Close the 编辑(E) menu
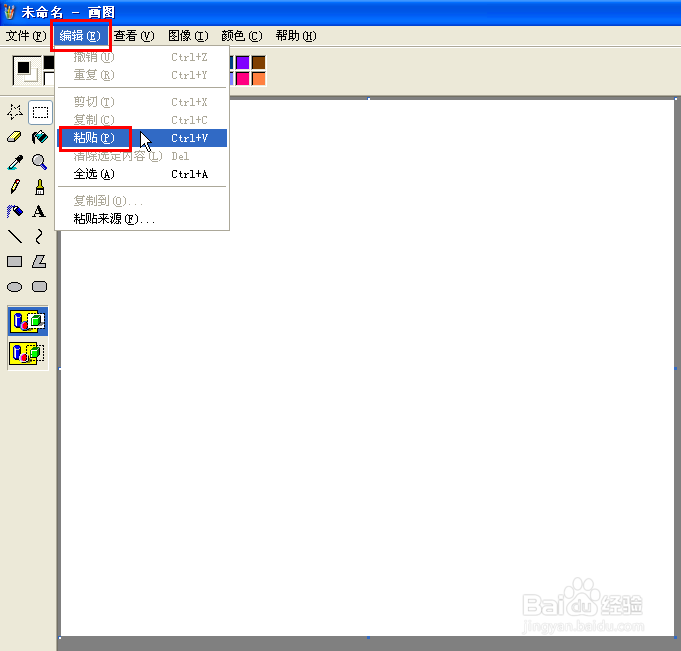This screenshot has height=651, width=681. click(x=80, y=36)
